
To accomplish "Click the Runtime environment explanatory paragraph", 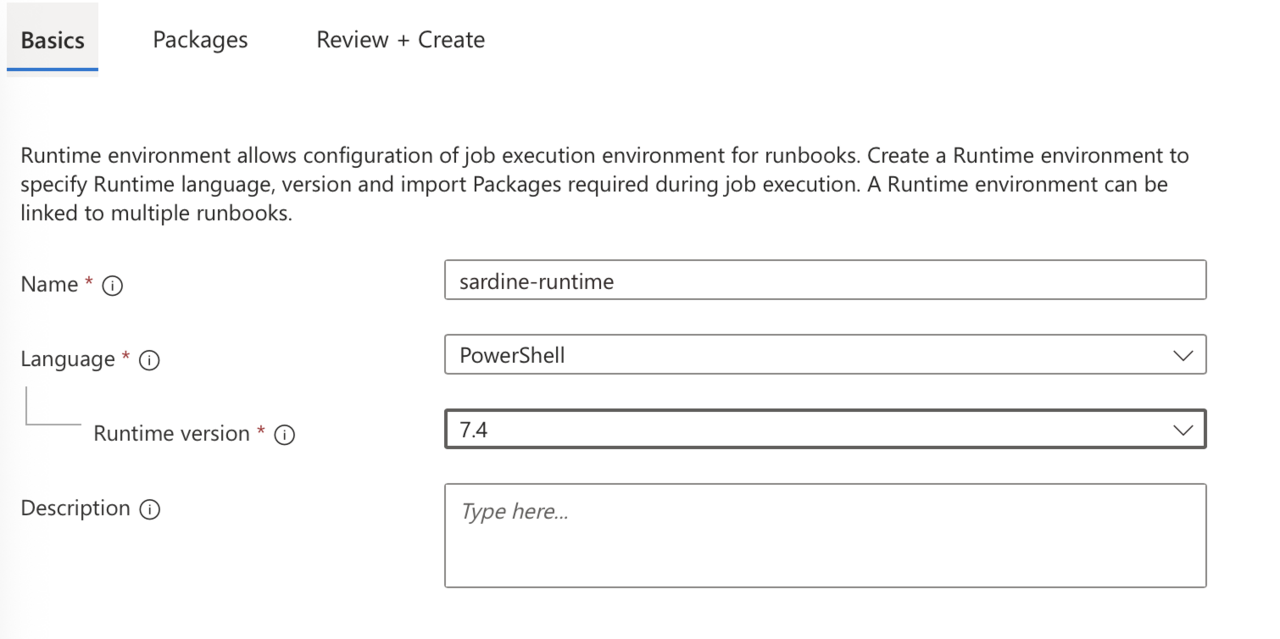I will click(x=605, y=185).
